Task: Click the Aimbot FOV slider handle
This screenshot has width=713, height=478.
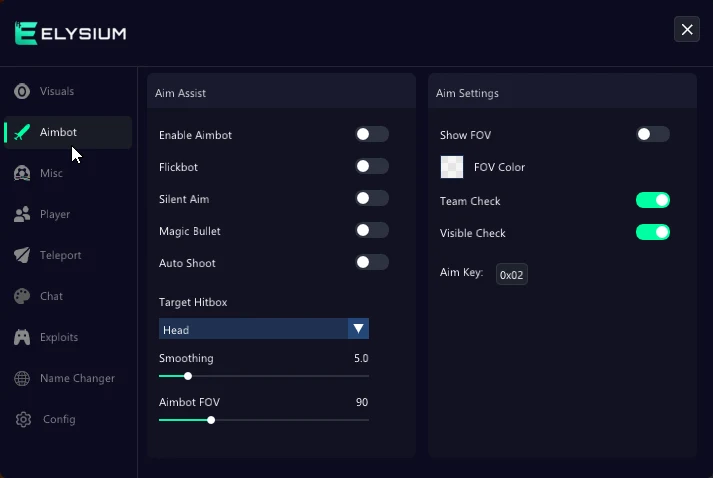Action: [x=211, y=420]
